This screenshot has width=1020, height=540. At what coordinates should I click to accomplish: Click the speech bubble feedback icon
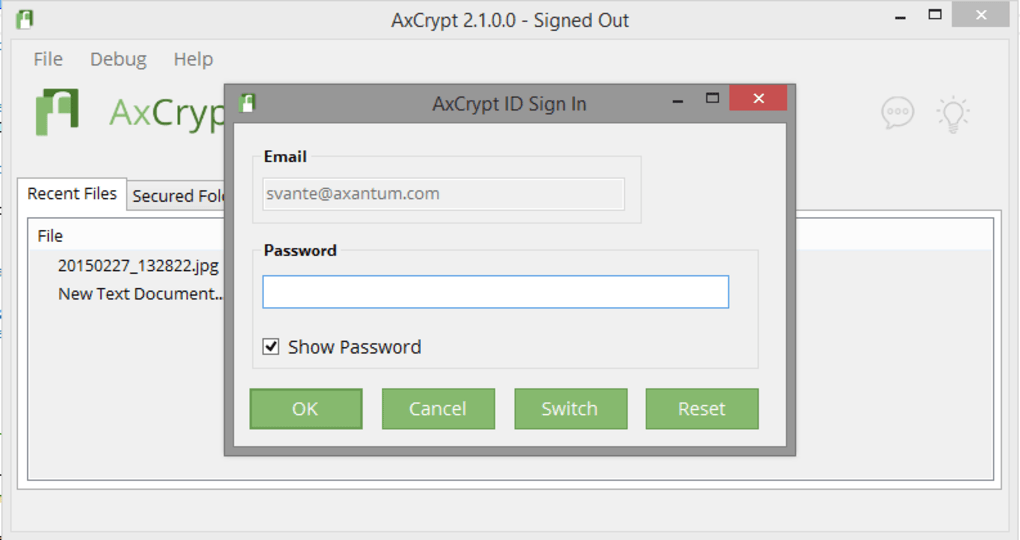point(898,113)
